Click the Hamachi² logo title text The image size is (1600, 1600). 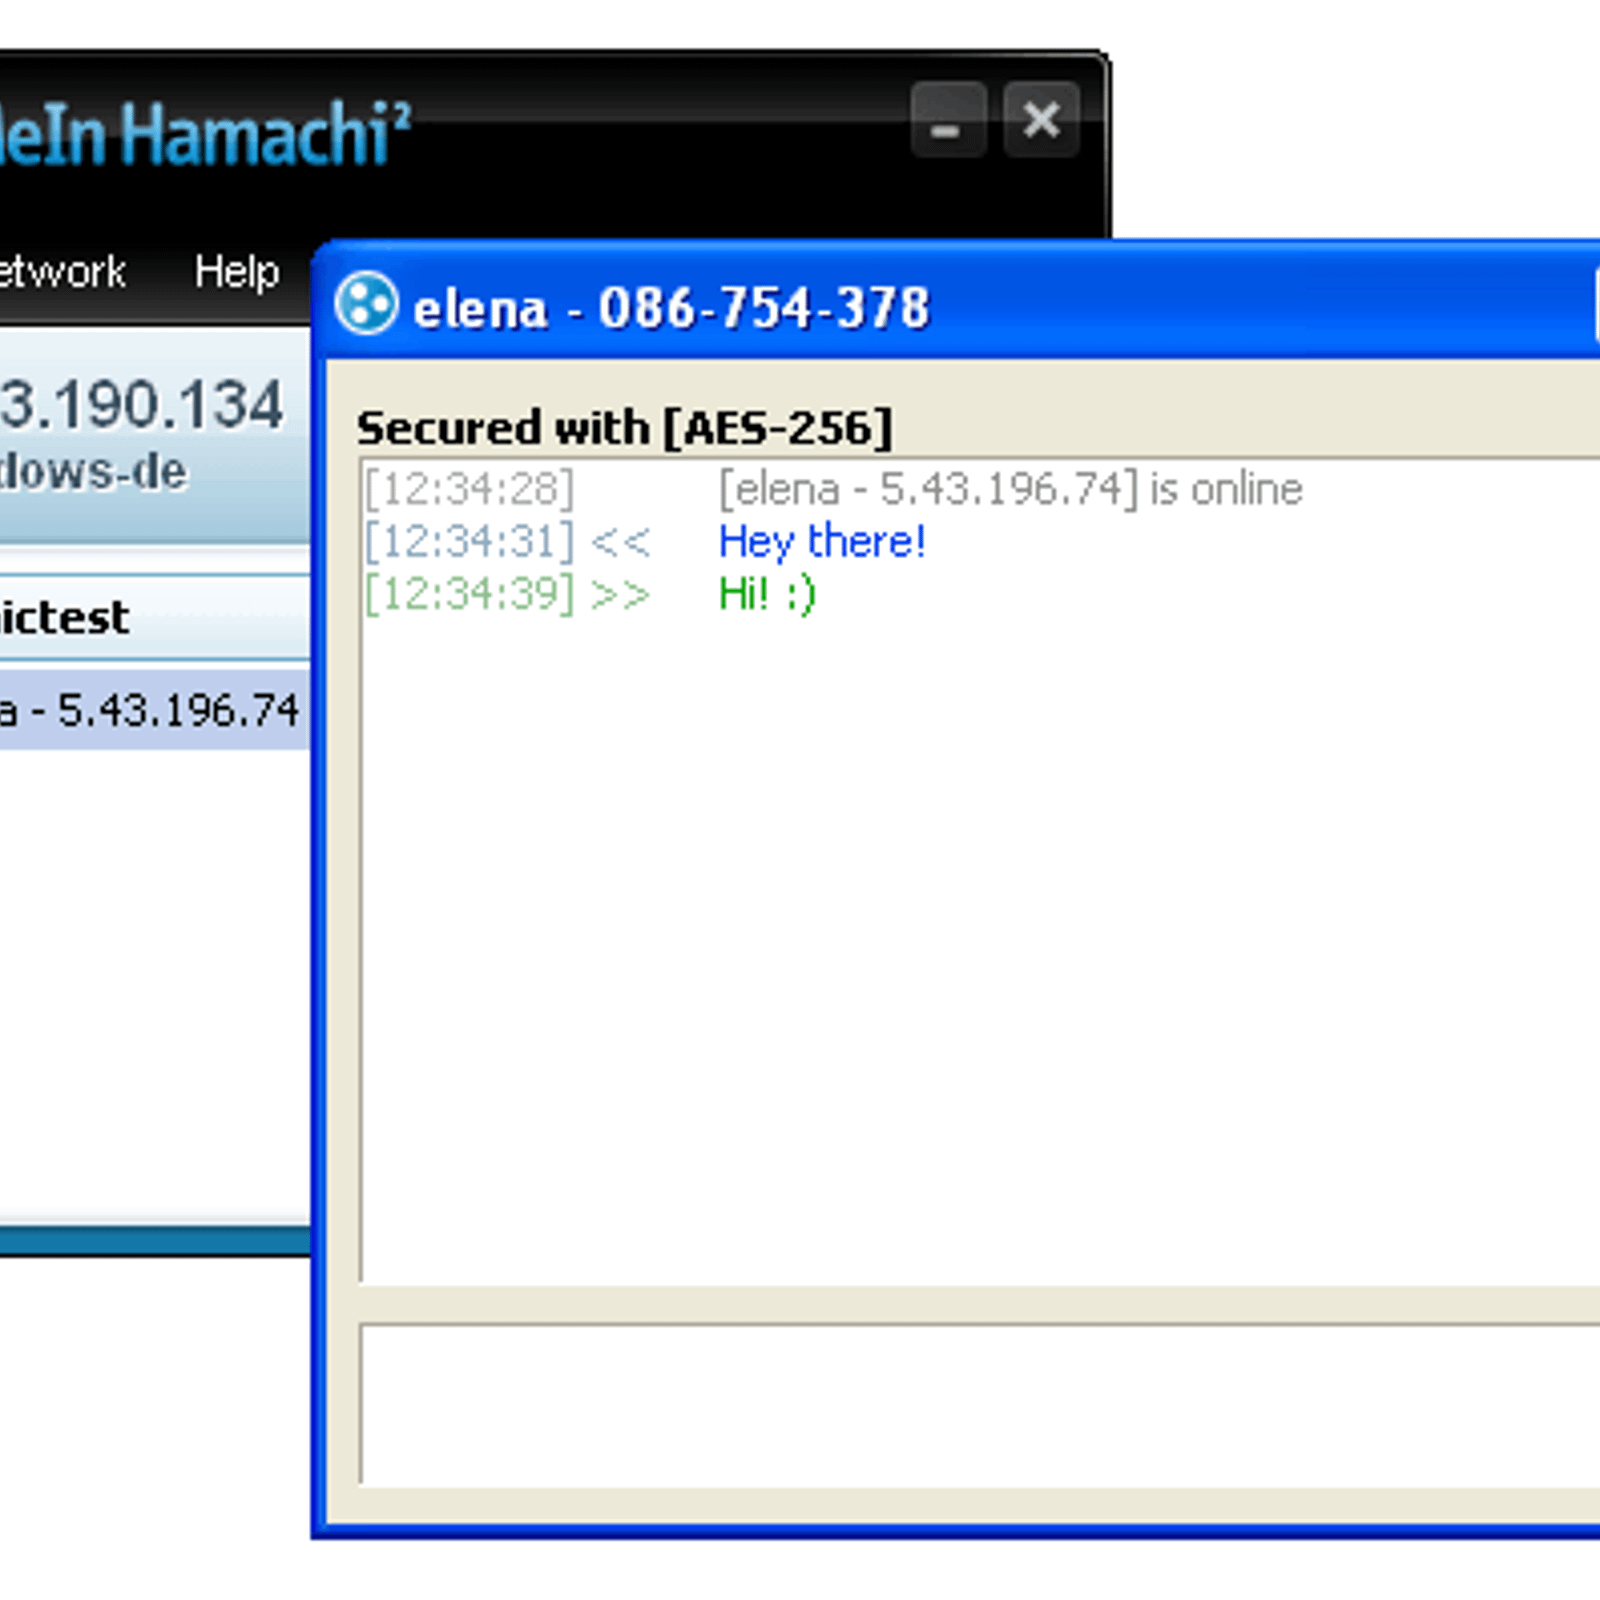coord(205,133)
